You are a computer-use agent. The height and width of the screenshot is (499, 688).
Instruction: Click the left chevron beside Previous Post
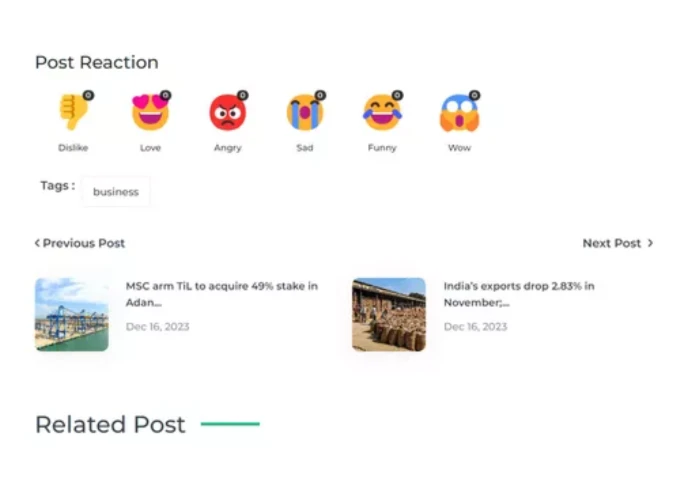click(x=37, y=243)
